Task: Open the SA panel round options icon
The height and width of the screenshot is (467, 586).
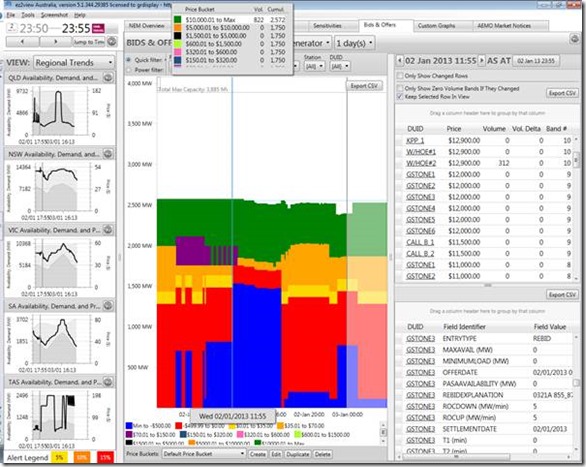Action: click(x=108, y=306)
